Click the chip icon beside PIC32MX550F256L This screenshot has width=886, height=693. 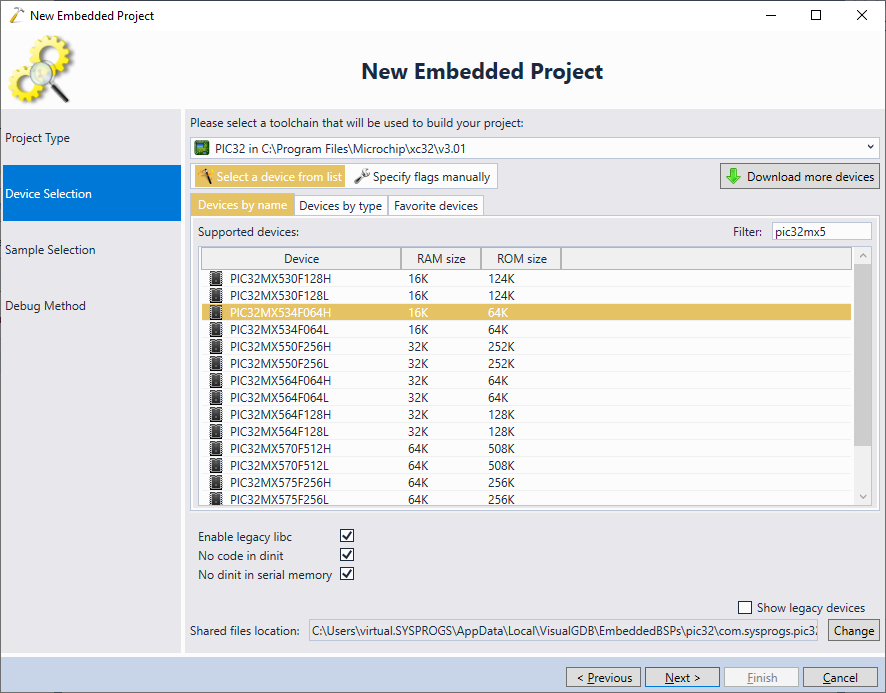coord(216,363)
